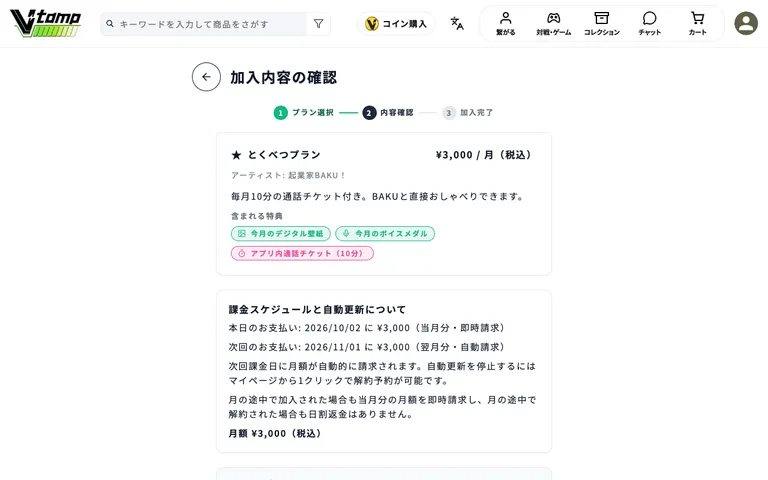The image size is (768, 480).
Task: Click the 含まれる特典 label
Action: click(257, 216)
